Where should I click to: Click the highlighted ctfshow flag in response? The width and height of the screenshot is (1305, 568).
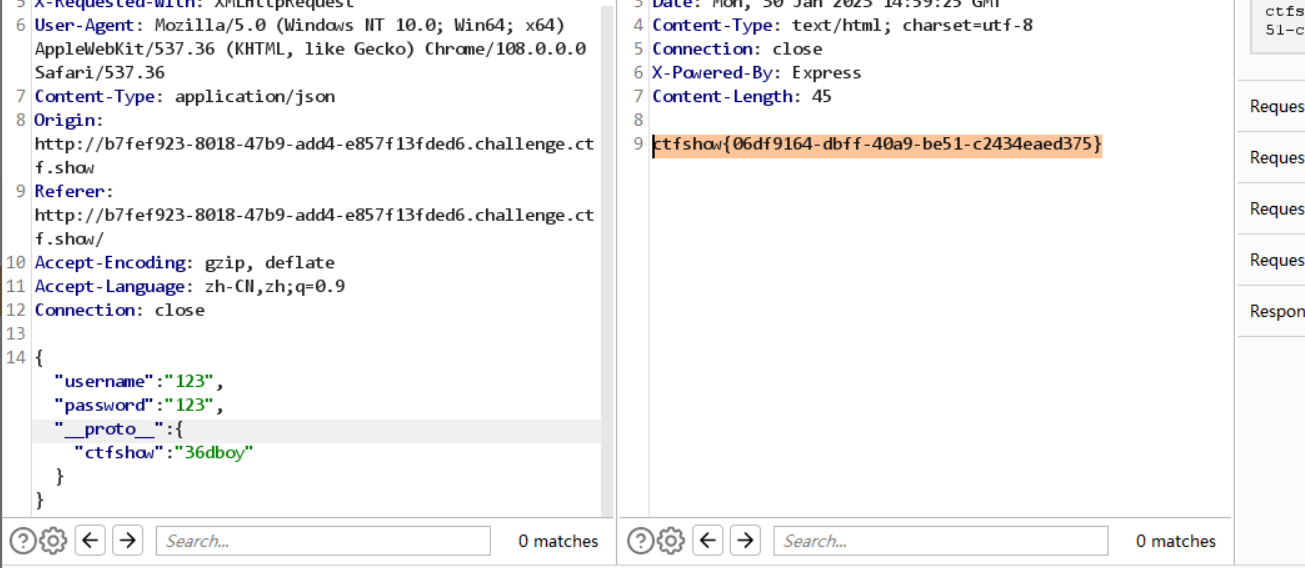(877, 145)
